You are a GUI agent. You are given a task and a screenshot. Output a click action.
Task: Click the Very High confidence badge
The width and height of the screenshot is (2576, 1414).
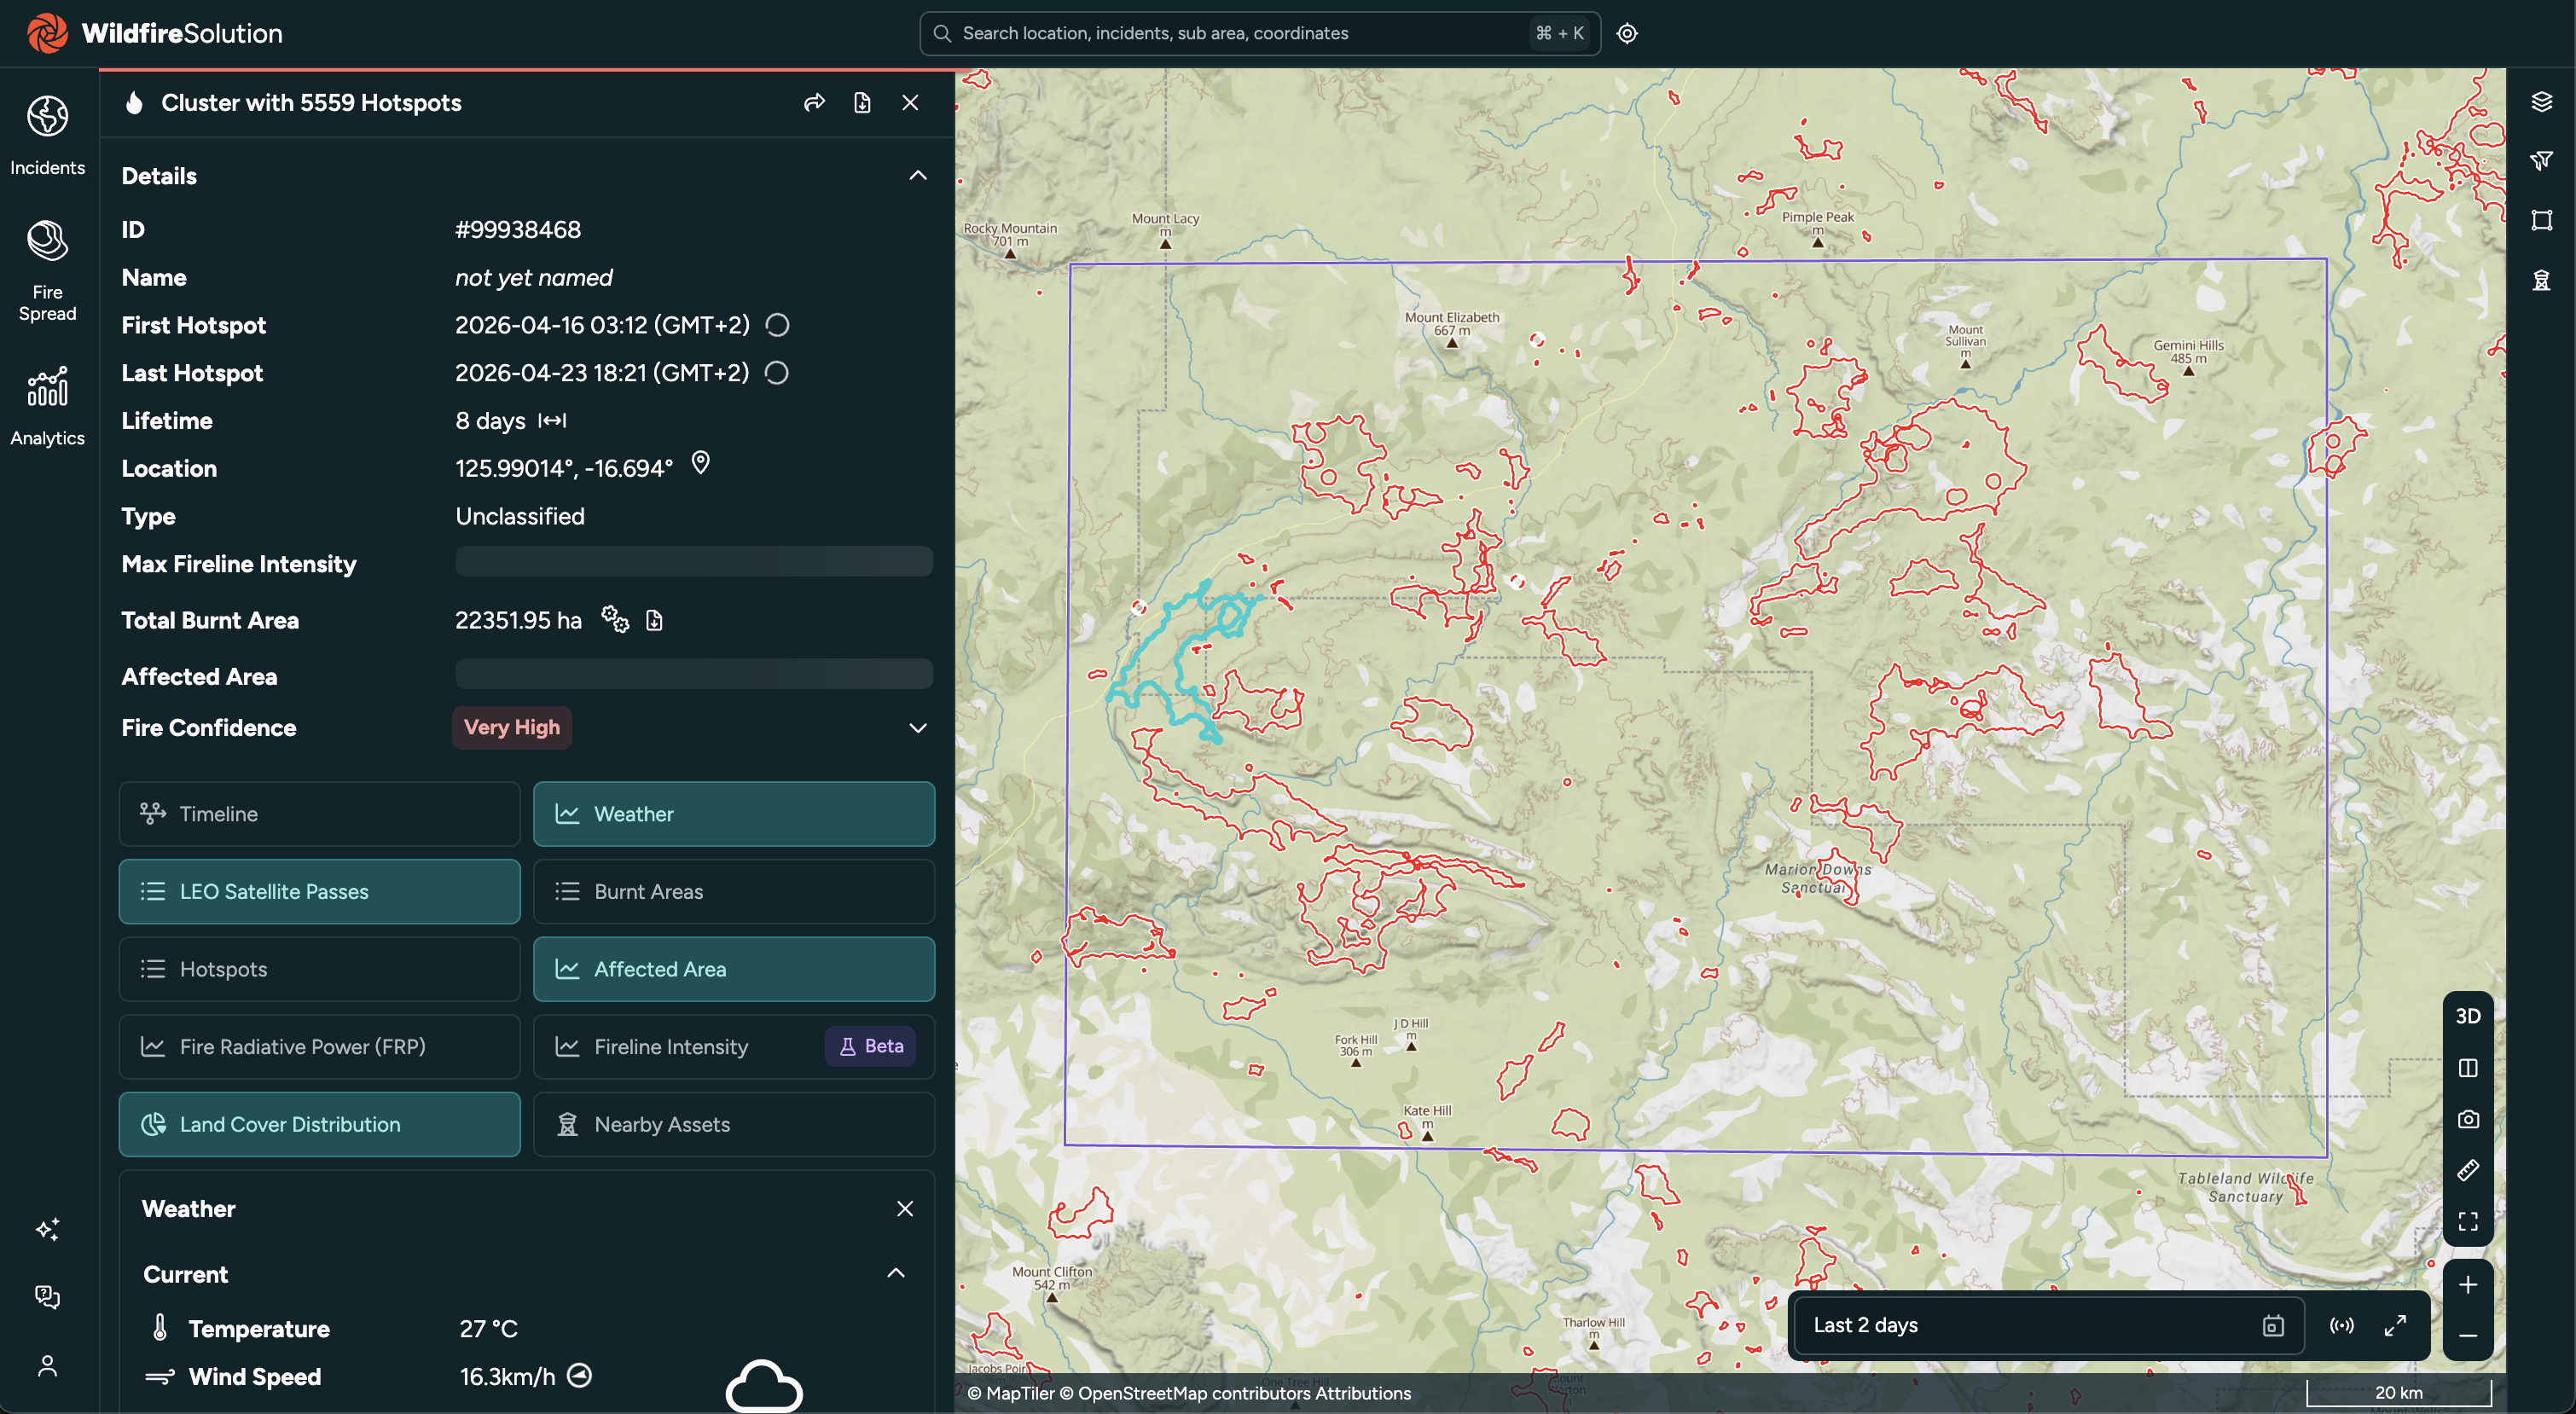[511, 728]
